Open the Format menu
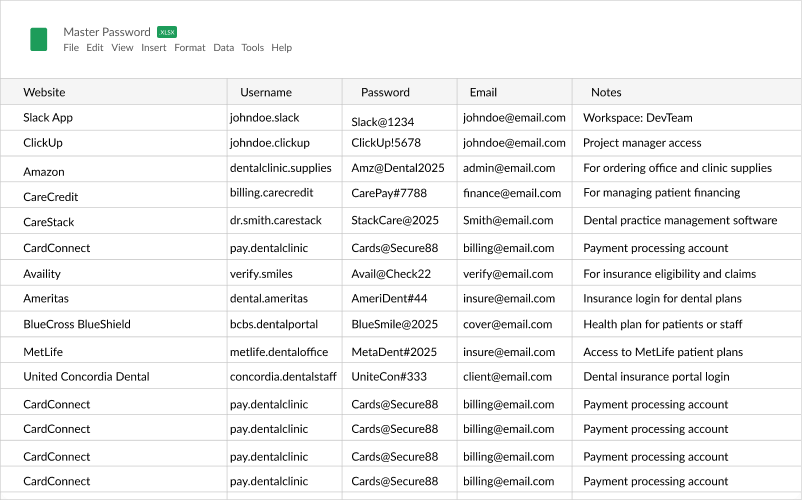The height and width of the screenshot is (500, 802). (190, 48)
